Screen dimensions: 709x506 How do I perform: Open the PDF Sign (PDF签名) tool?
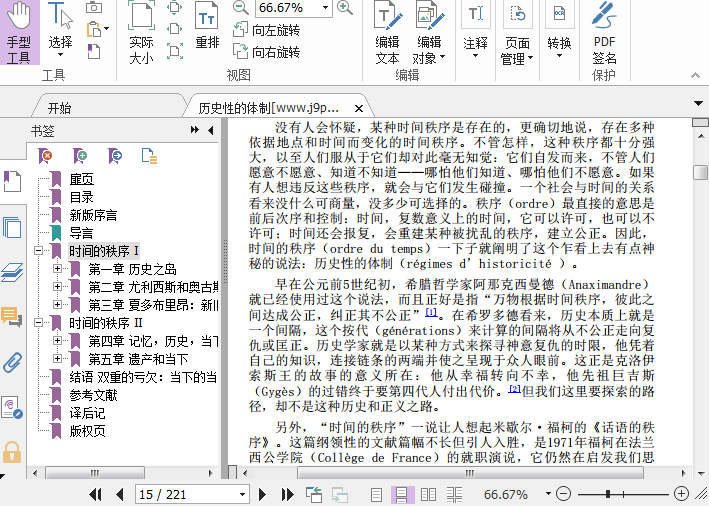tap(604, 32)
